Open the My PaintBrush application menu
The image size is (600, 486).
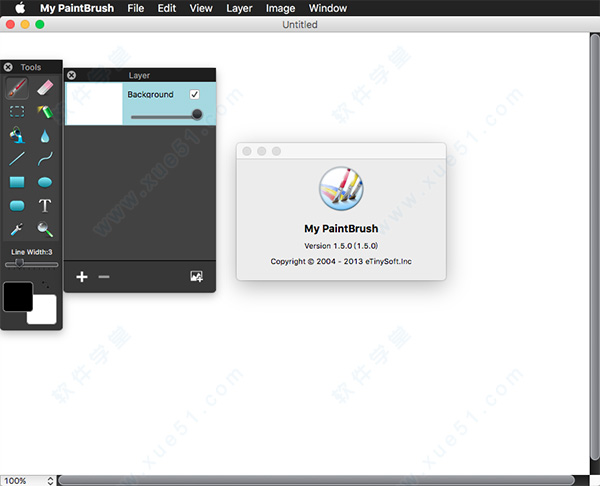click(x=77, y=8)
